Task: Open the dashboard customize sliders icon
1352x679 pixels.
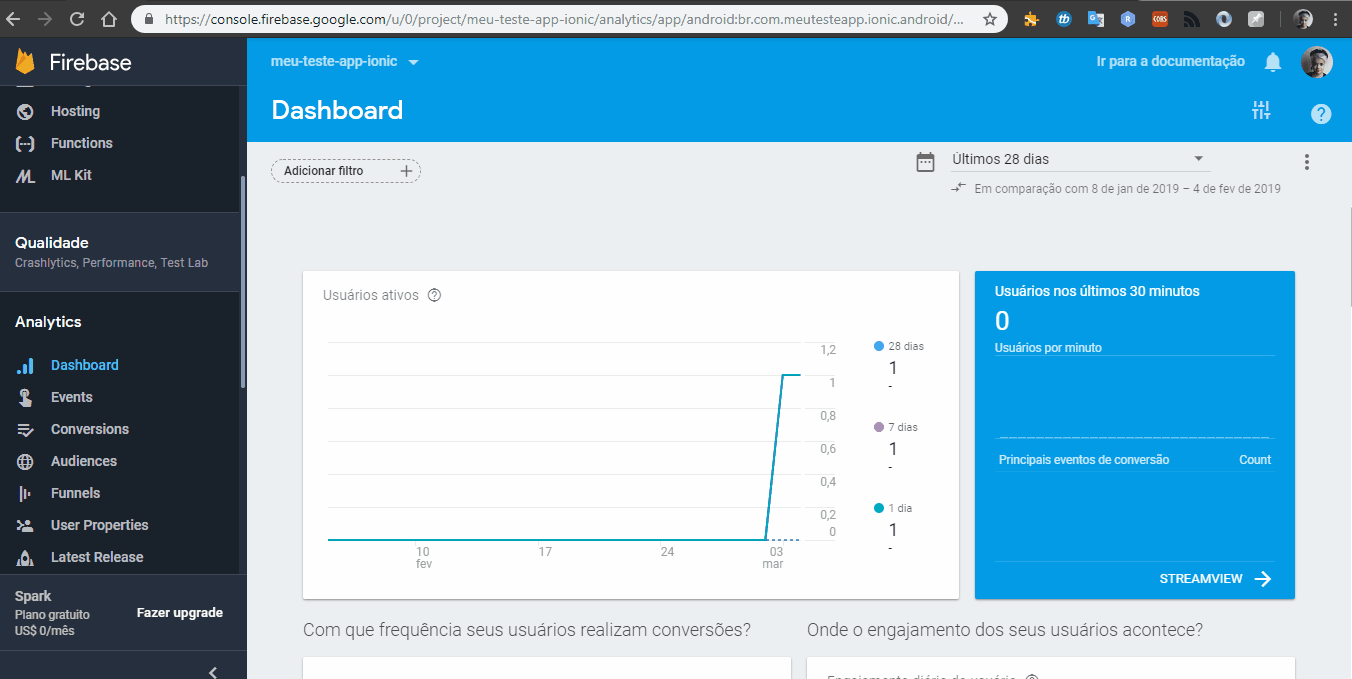Action: [1261, 111]
